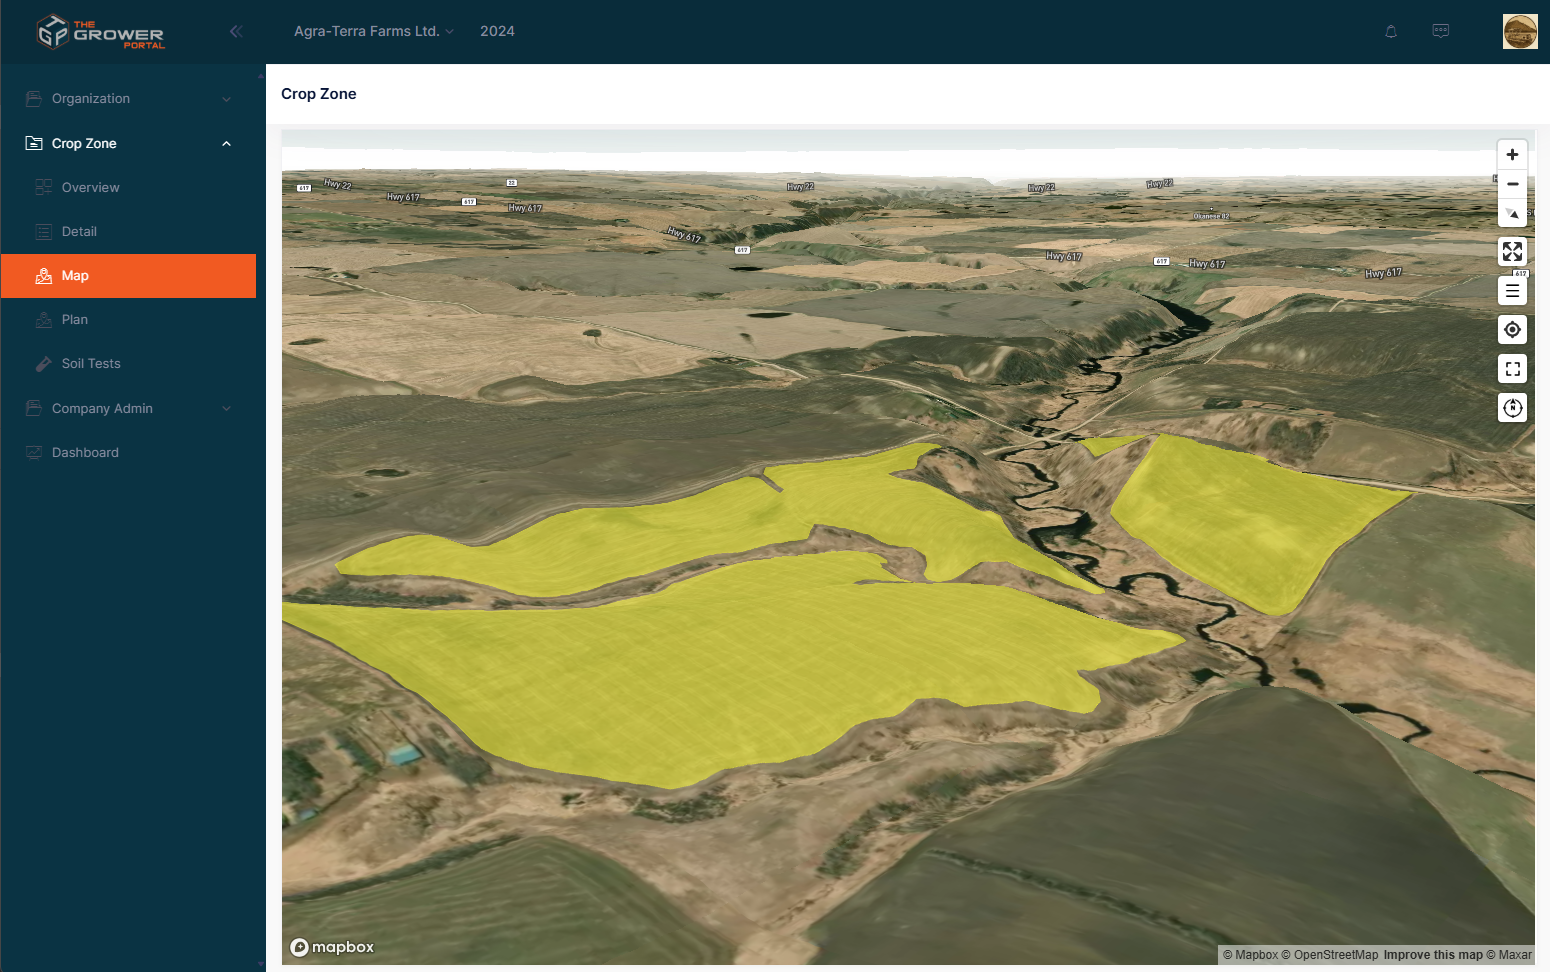Open the user profile avatar
The height and width of the screenshot is (972, 1550).
(x=1519, y=32)
